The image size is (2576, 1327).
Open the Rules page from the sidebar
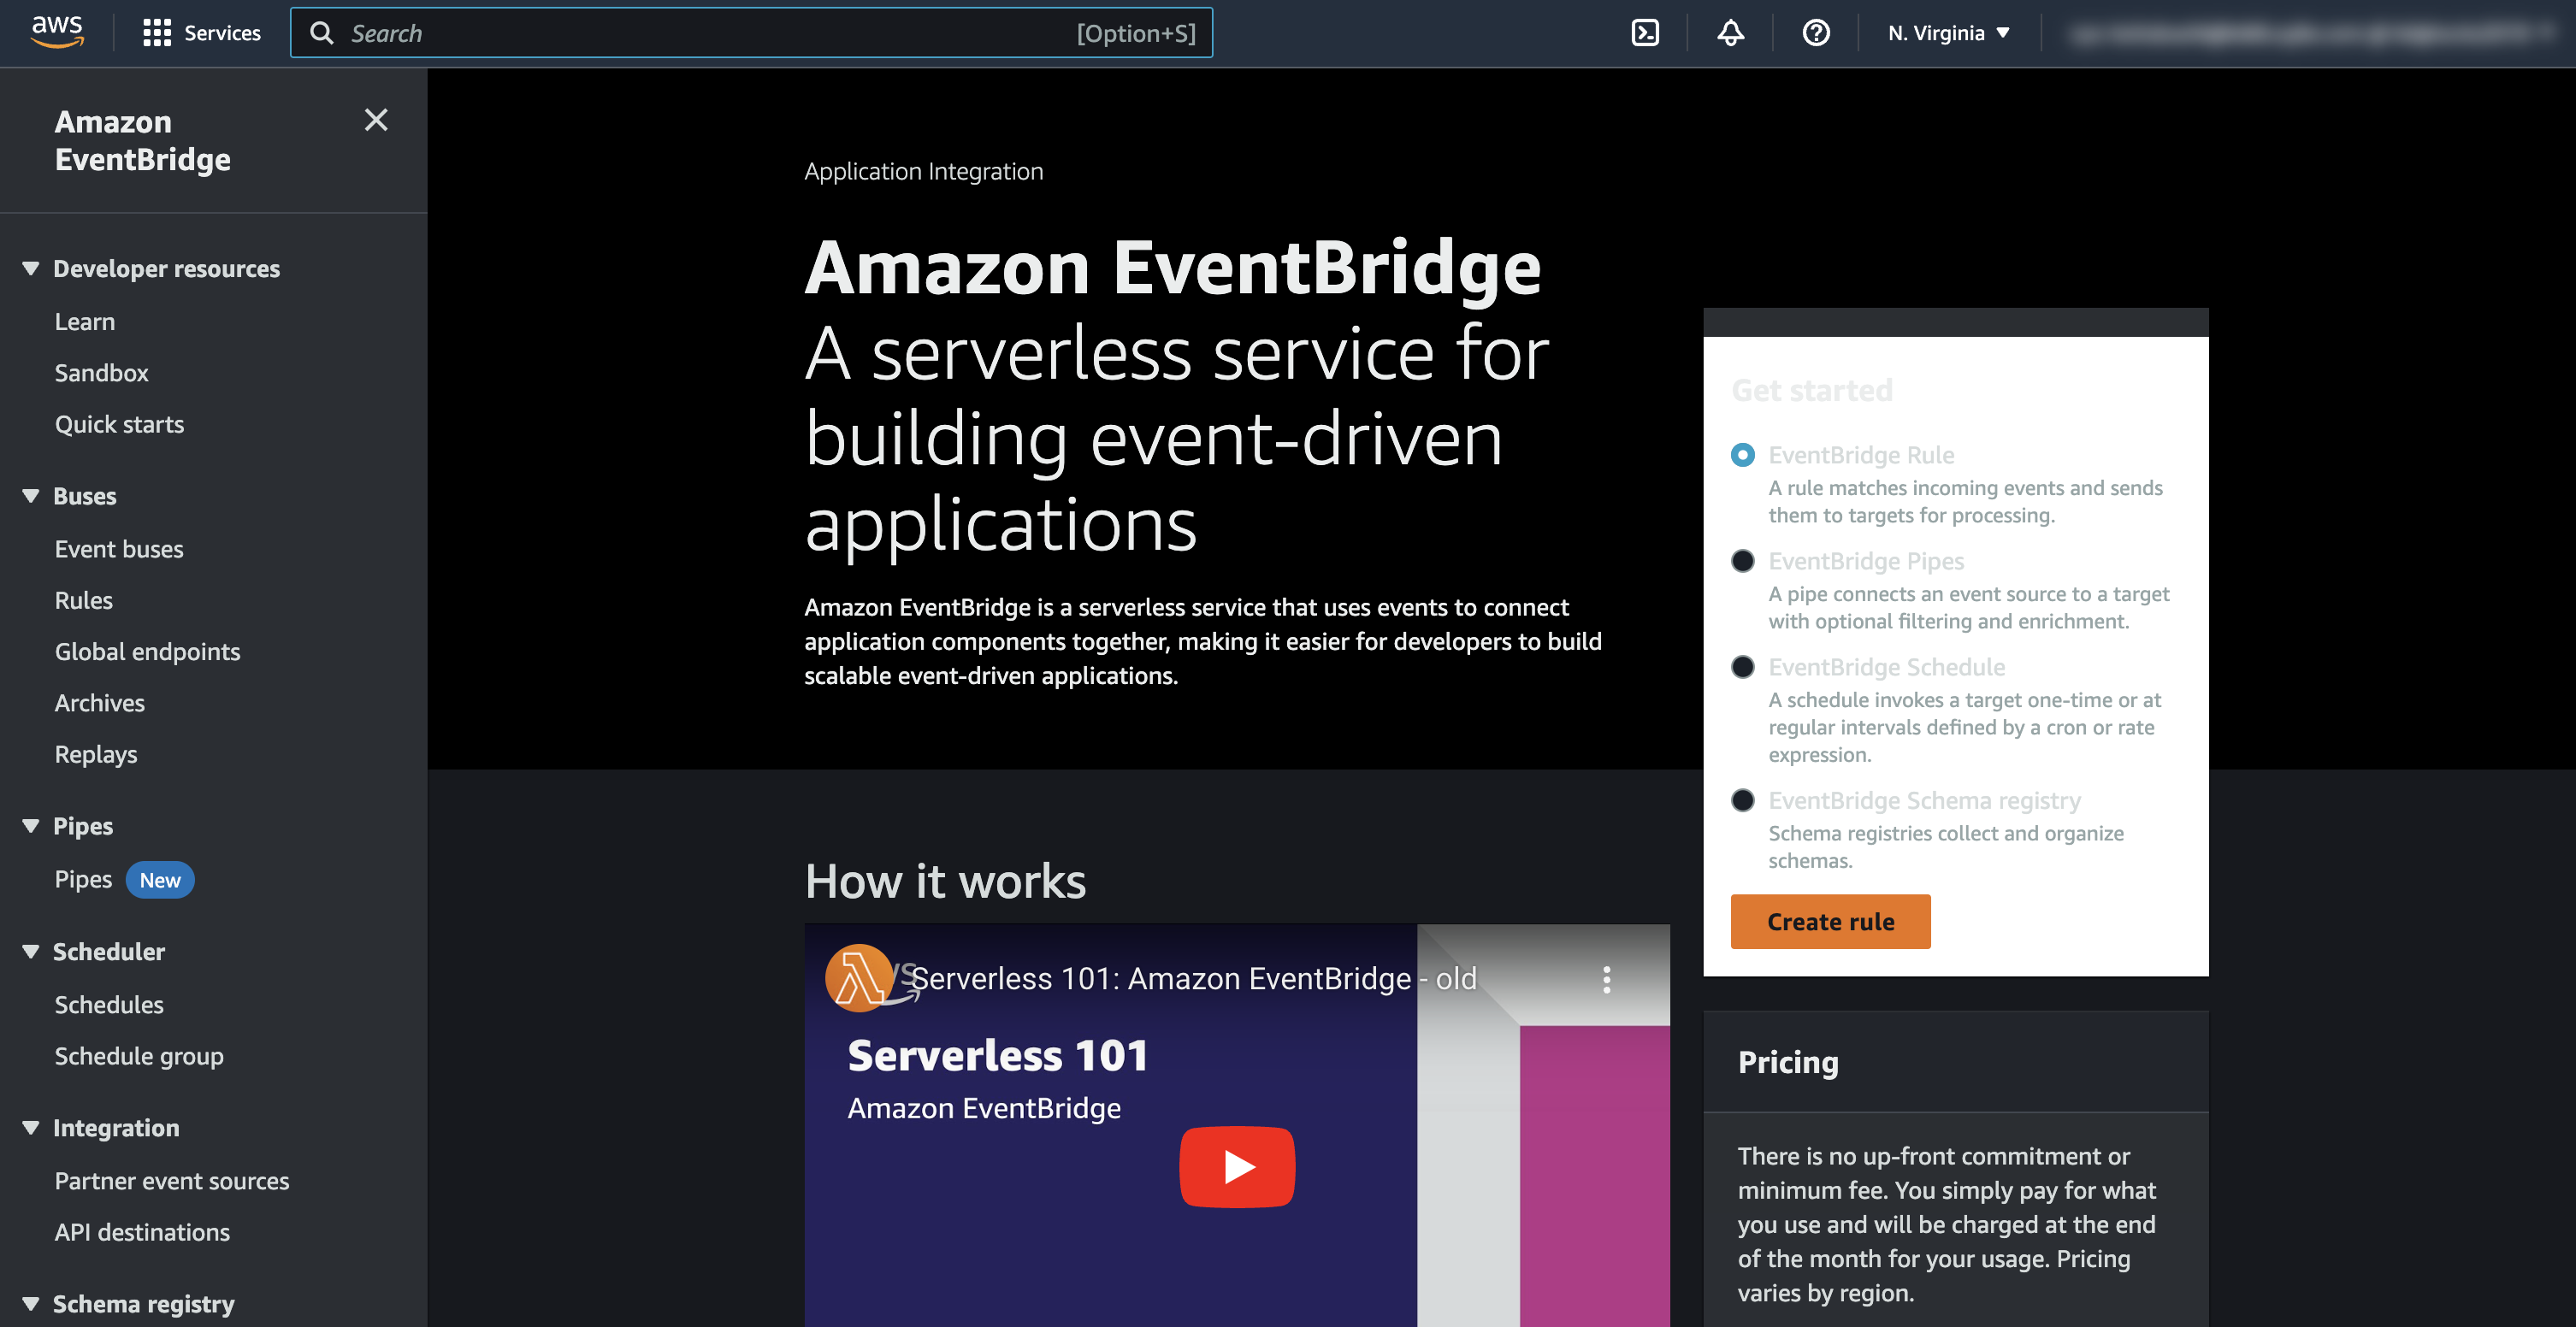pos(83,600)
